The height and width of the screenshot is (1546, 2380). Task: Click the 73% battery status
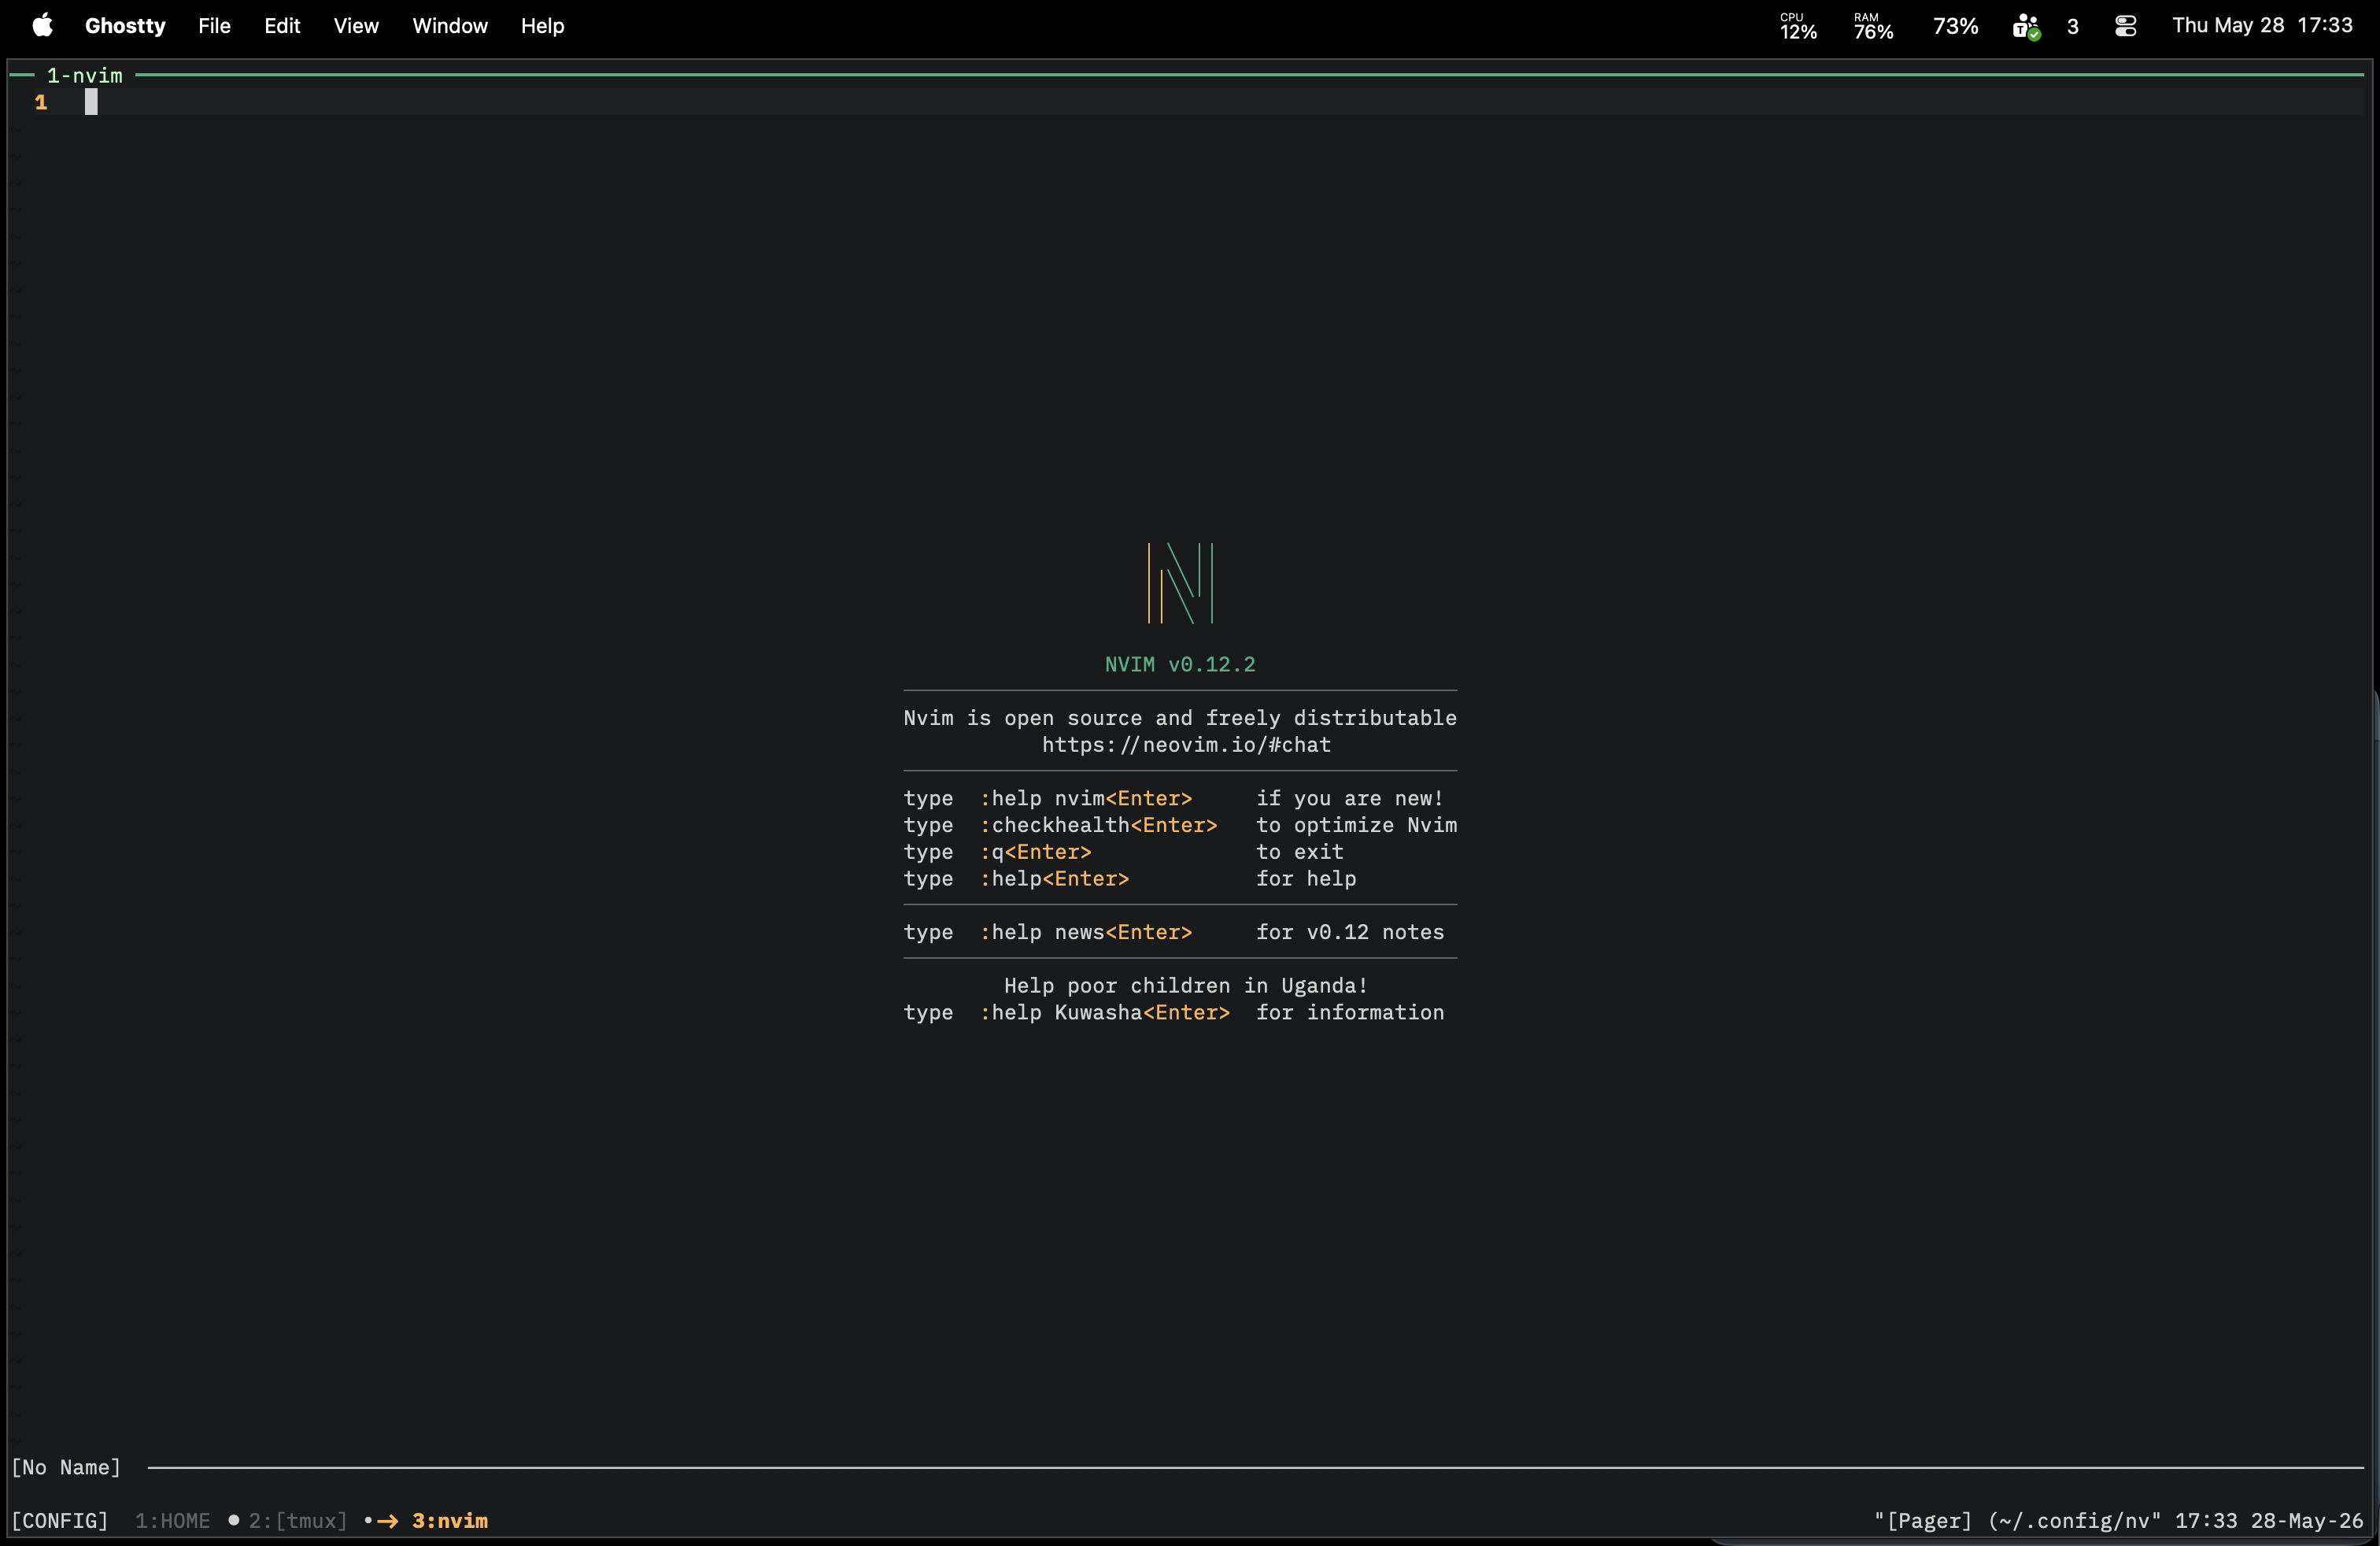pos(1955,26)
